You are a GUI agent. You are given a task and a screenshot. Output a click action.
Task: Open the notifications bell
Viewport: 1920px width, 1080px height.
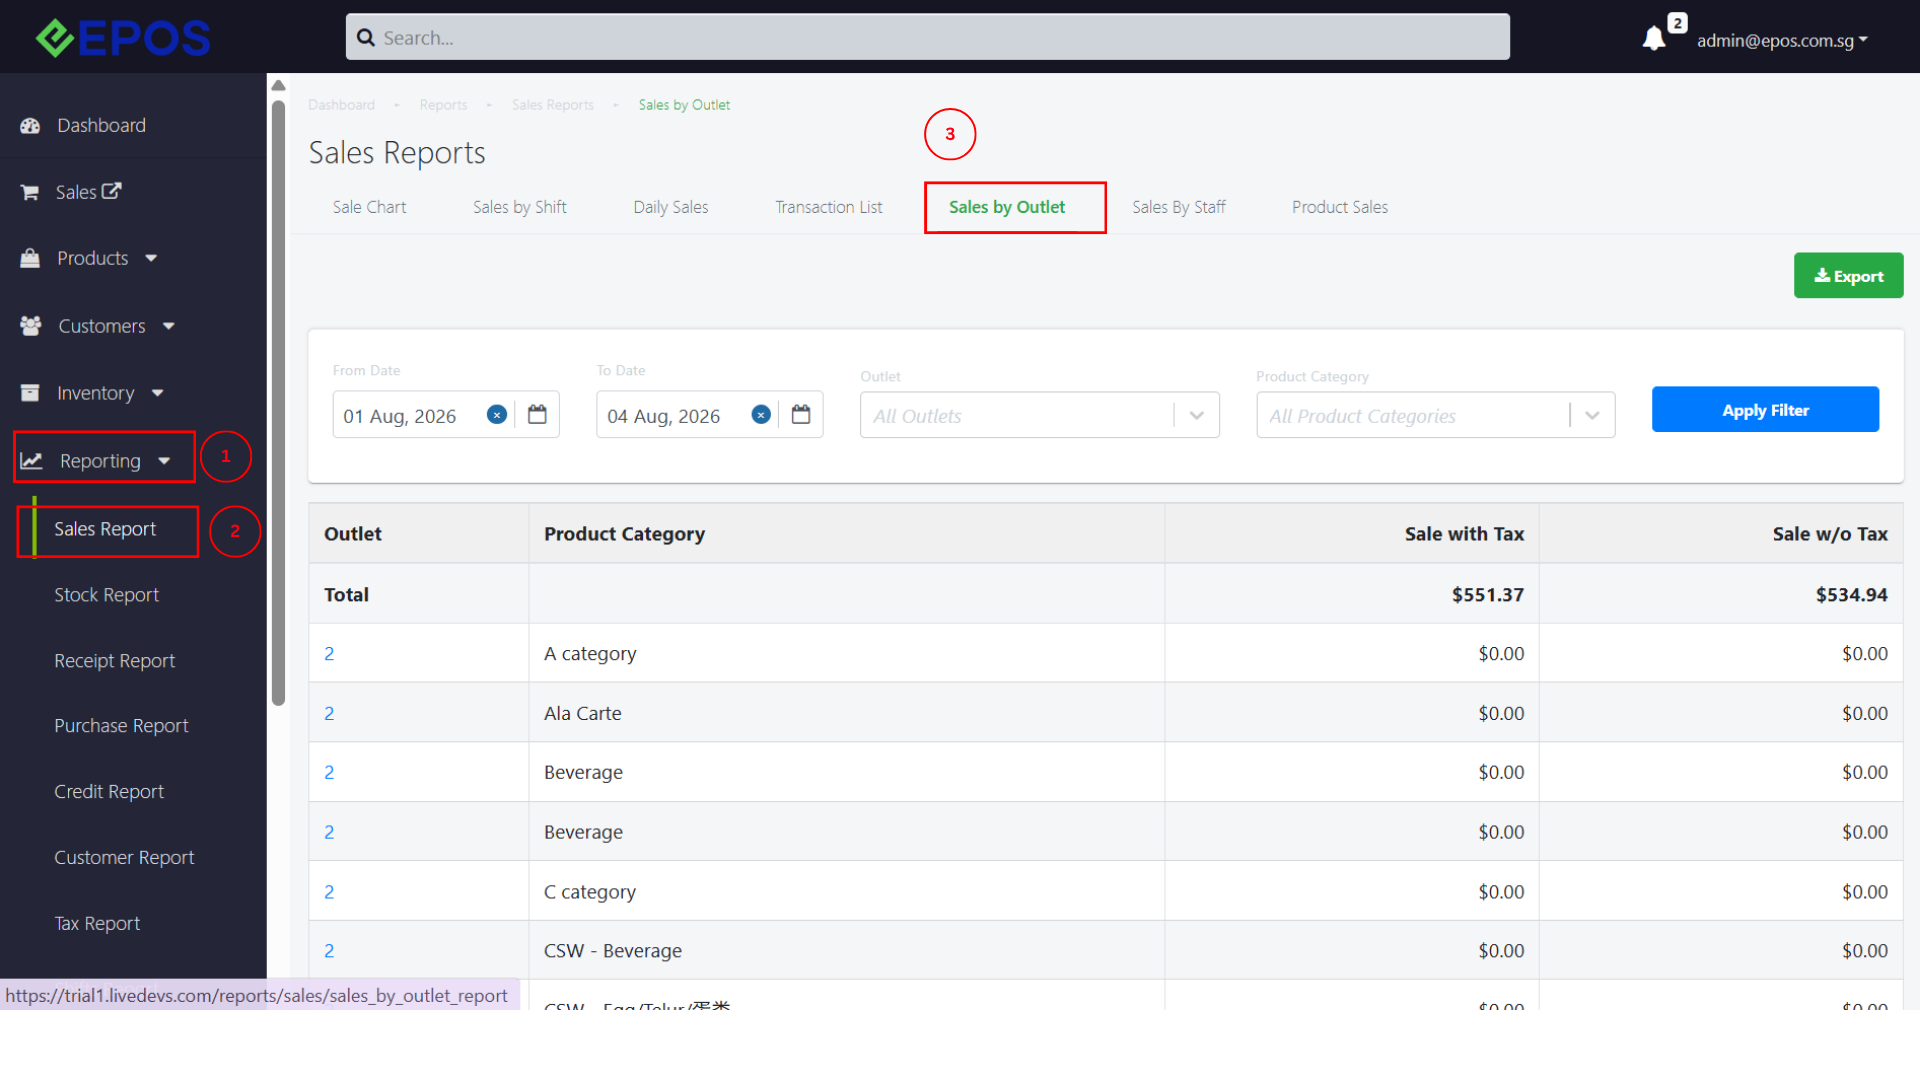coord(1654,38)
